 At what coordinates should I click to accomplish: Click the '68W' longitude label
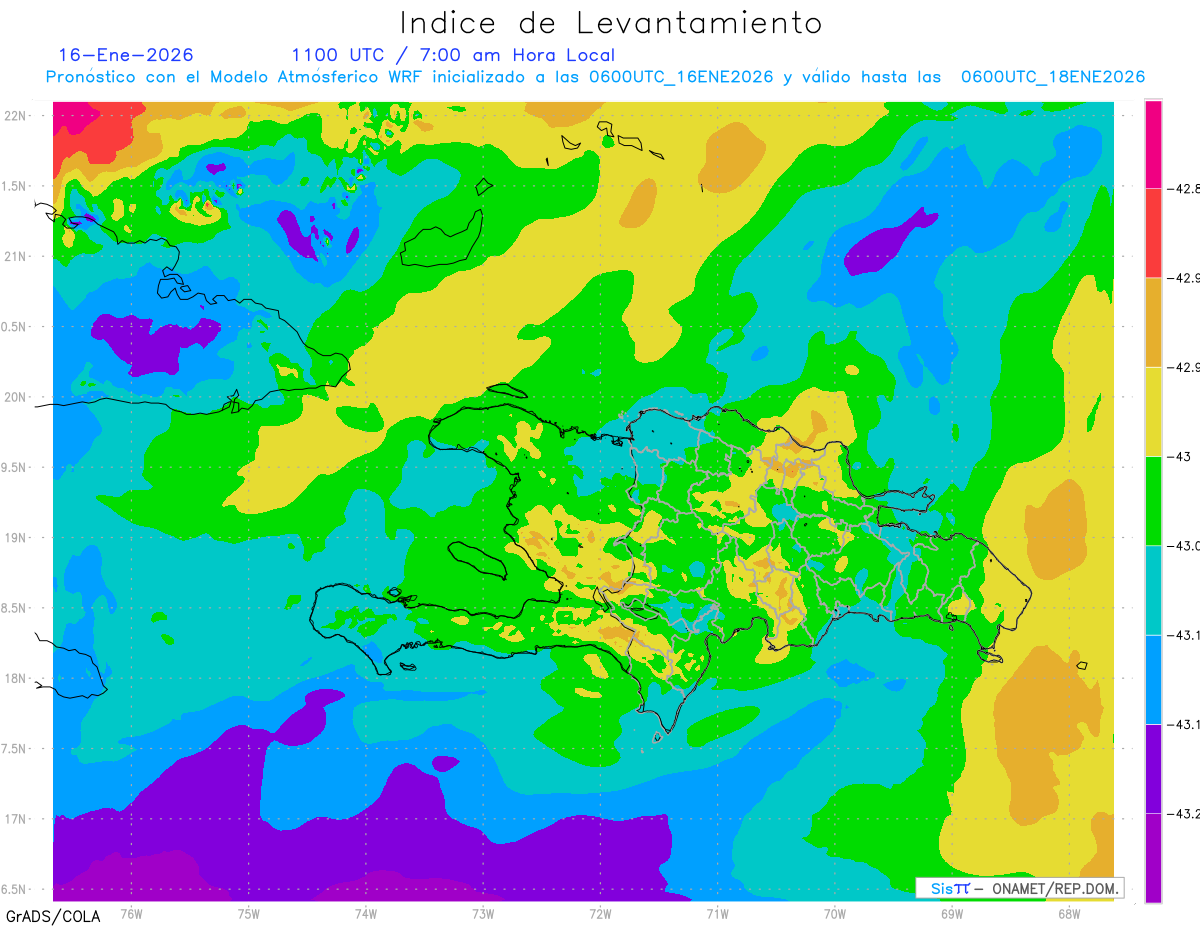(x=1069, y=914)
